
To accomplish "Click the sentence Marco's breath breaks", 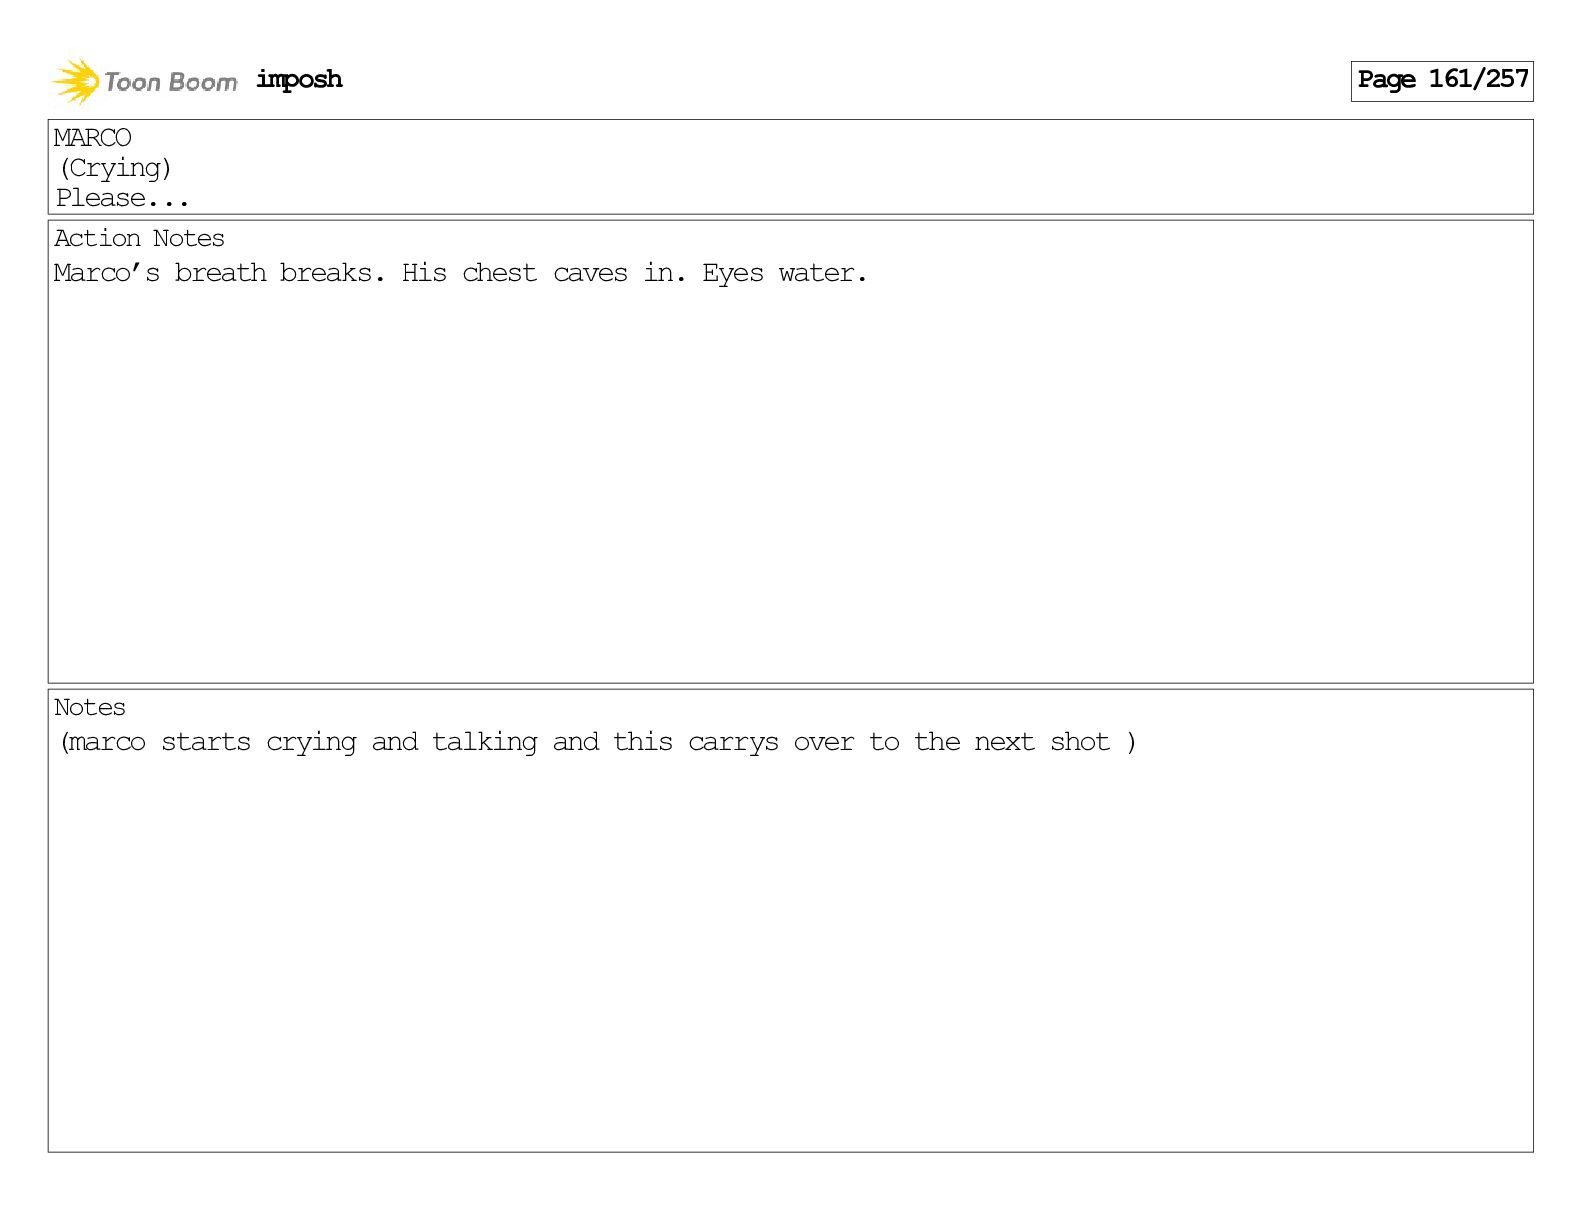I will tap(219, 273).
